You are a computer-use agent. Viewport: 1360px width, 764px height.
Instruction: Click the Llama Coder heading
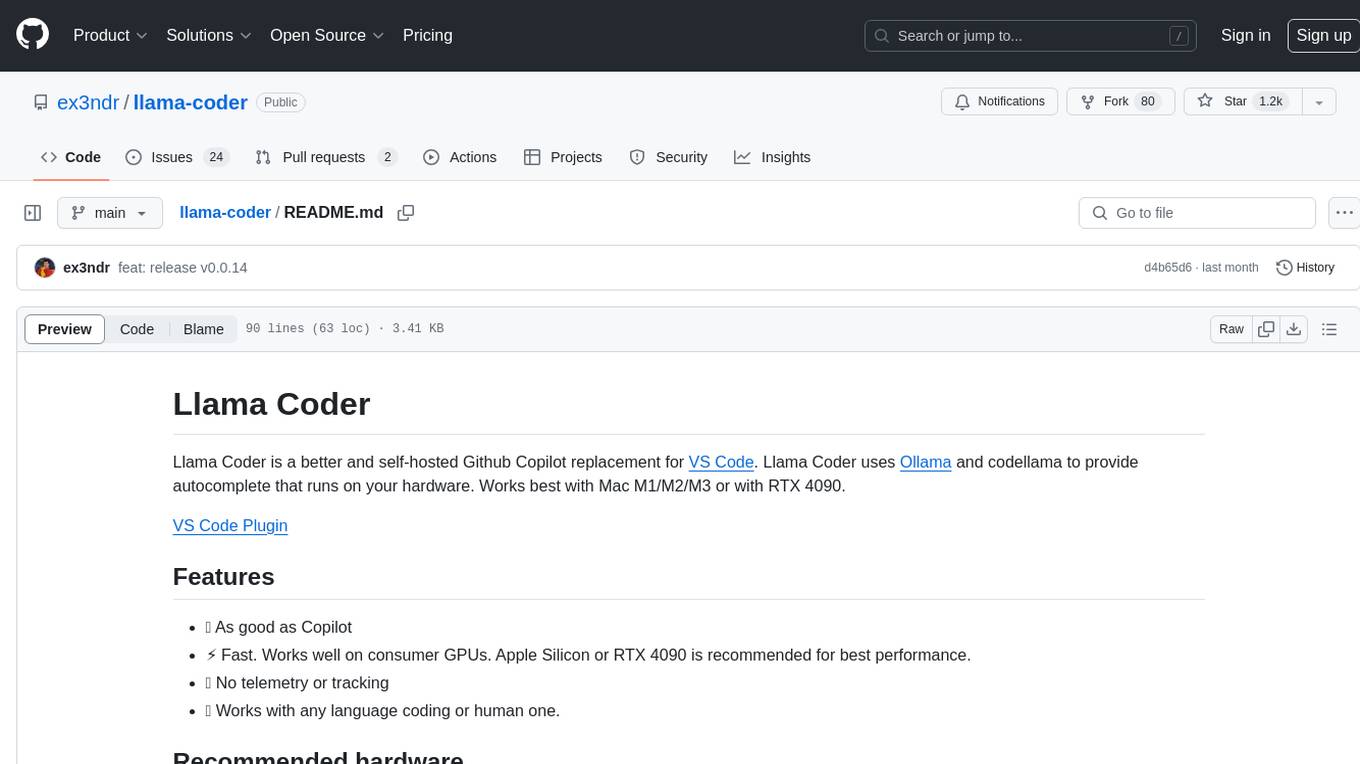pos(271,404)
